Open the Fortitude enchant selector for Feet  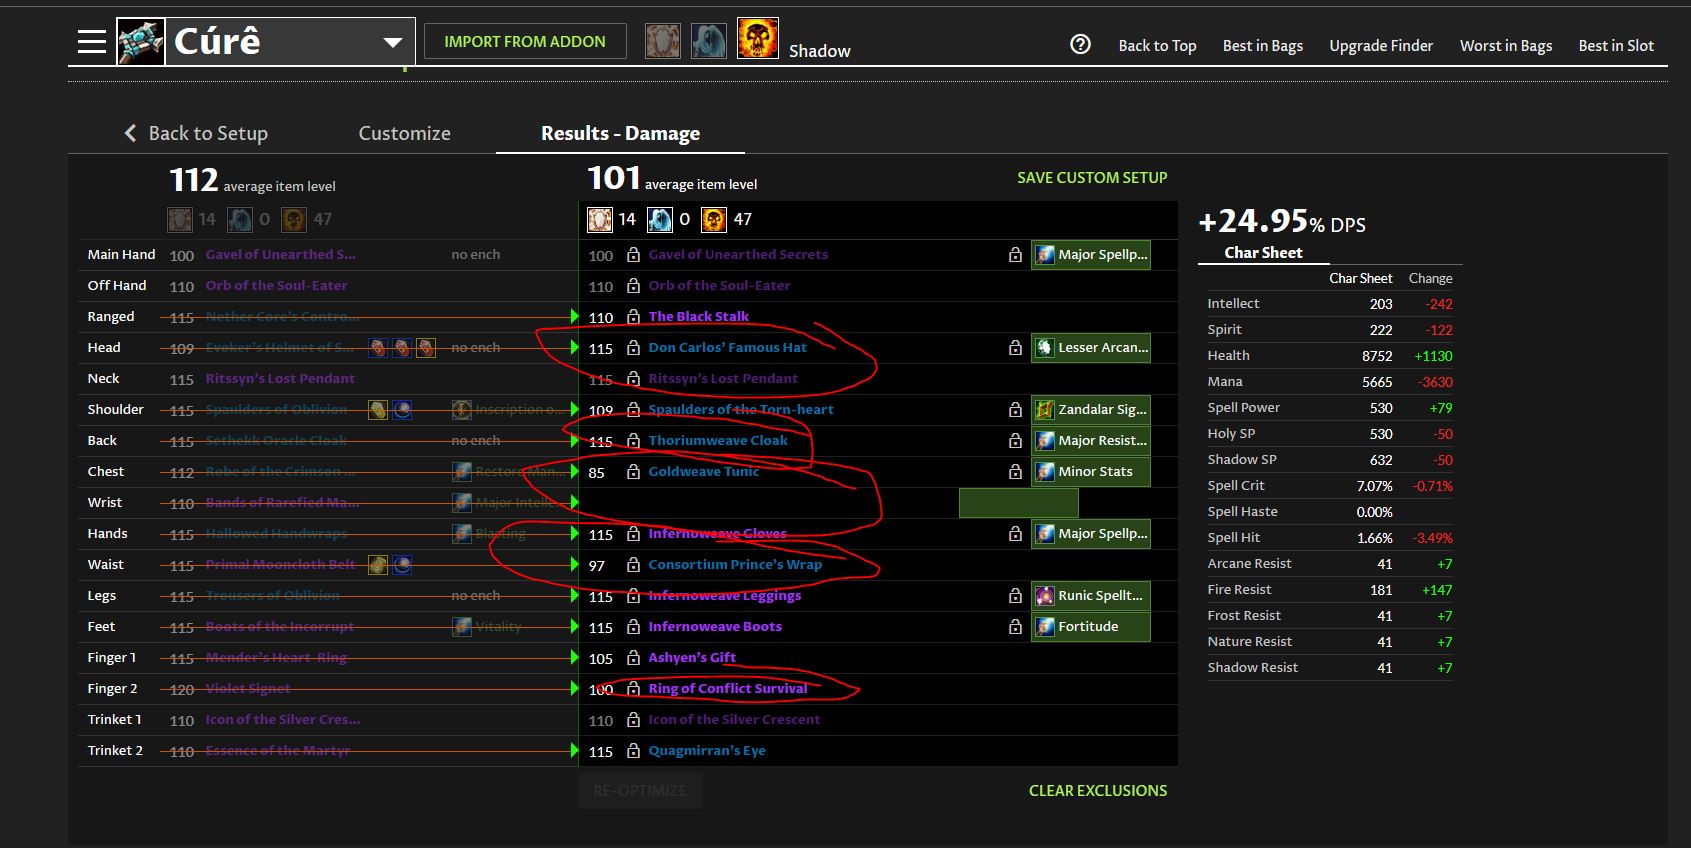(x=1090, y=627)
